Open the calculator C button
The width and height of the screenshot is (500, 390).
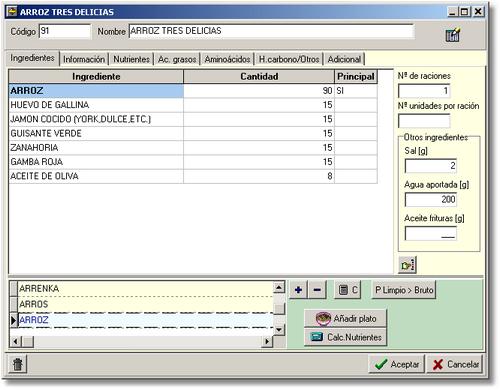coord(348,290)
